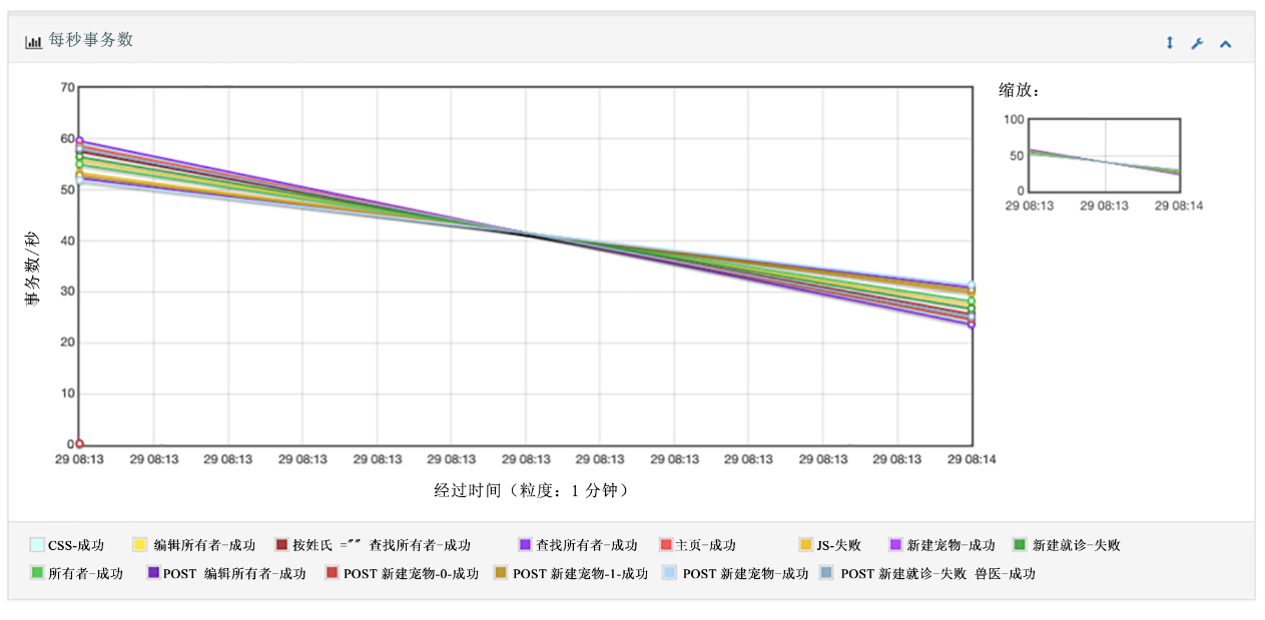Click the POST 编辑所有者-成功 legend icon
1265x620 pixels.
coord(153,574)
